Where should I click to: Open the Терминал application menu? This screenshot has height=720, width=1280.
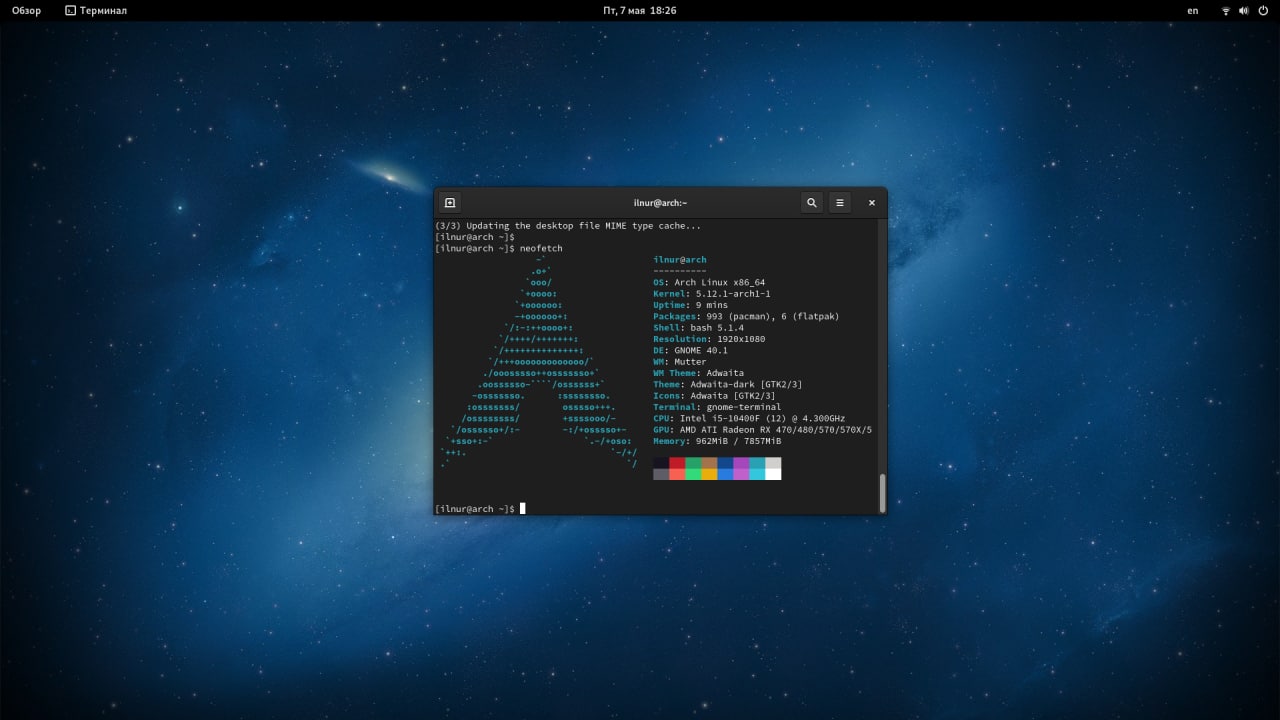(96, 10)
